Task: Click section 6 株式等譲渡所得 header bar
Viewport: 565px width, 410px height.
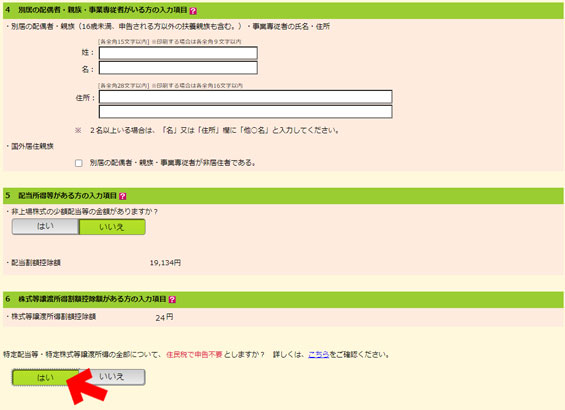Action: click(283, 299)
